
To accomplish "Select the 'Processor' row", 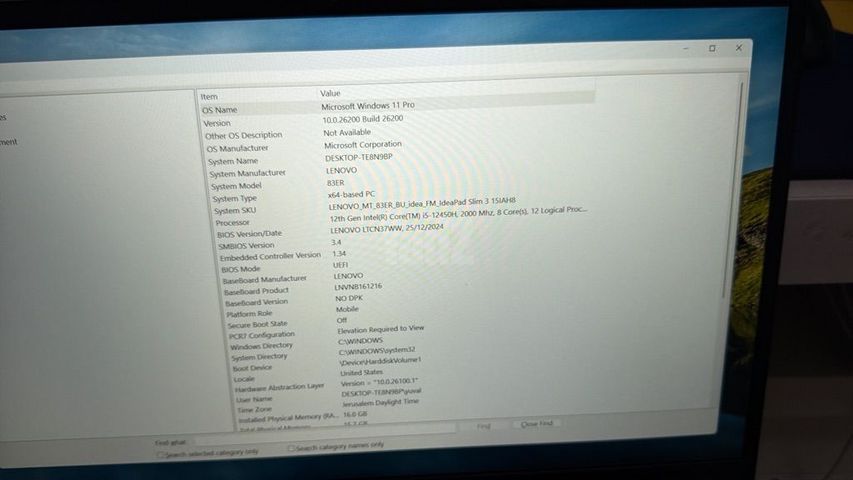I will click(x=232, y=223).
